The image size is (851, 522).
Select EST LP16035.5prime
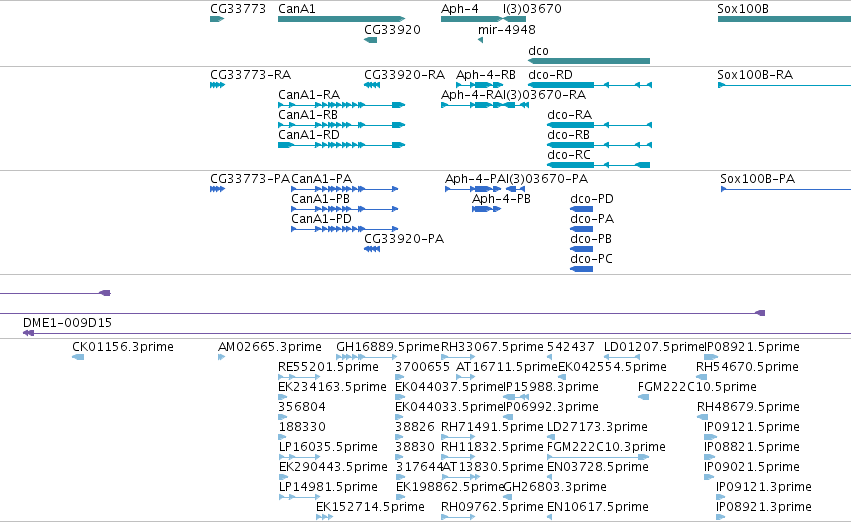328,447
